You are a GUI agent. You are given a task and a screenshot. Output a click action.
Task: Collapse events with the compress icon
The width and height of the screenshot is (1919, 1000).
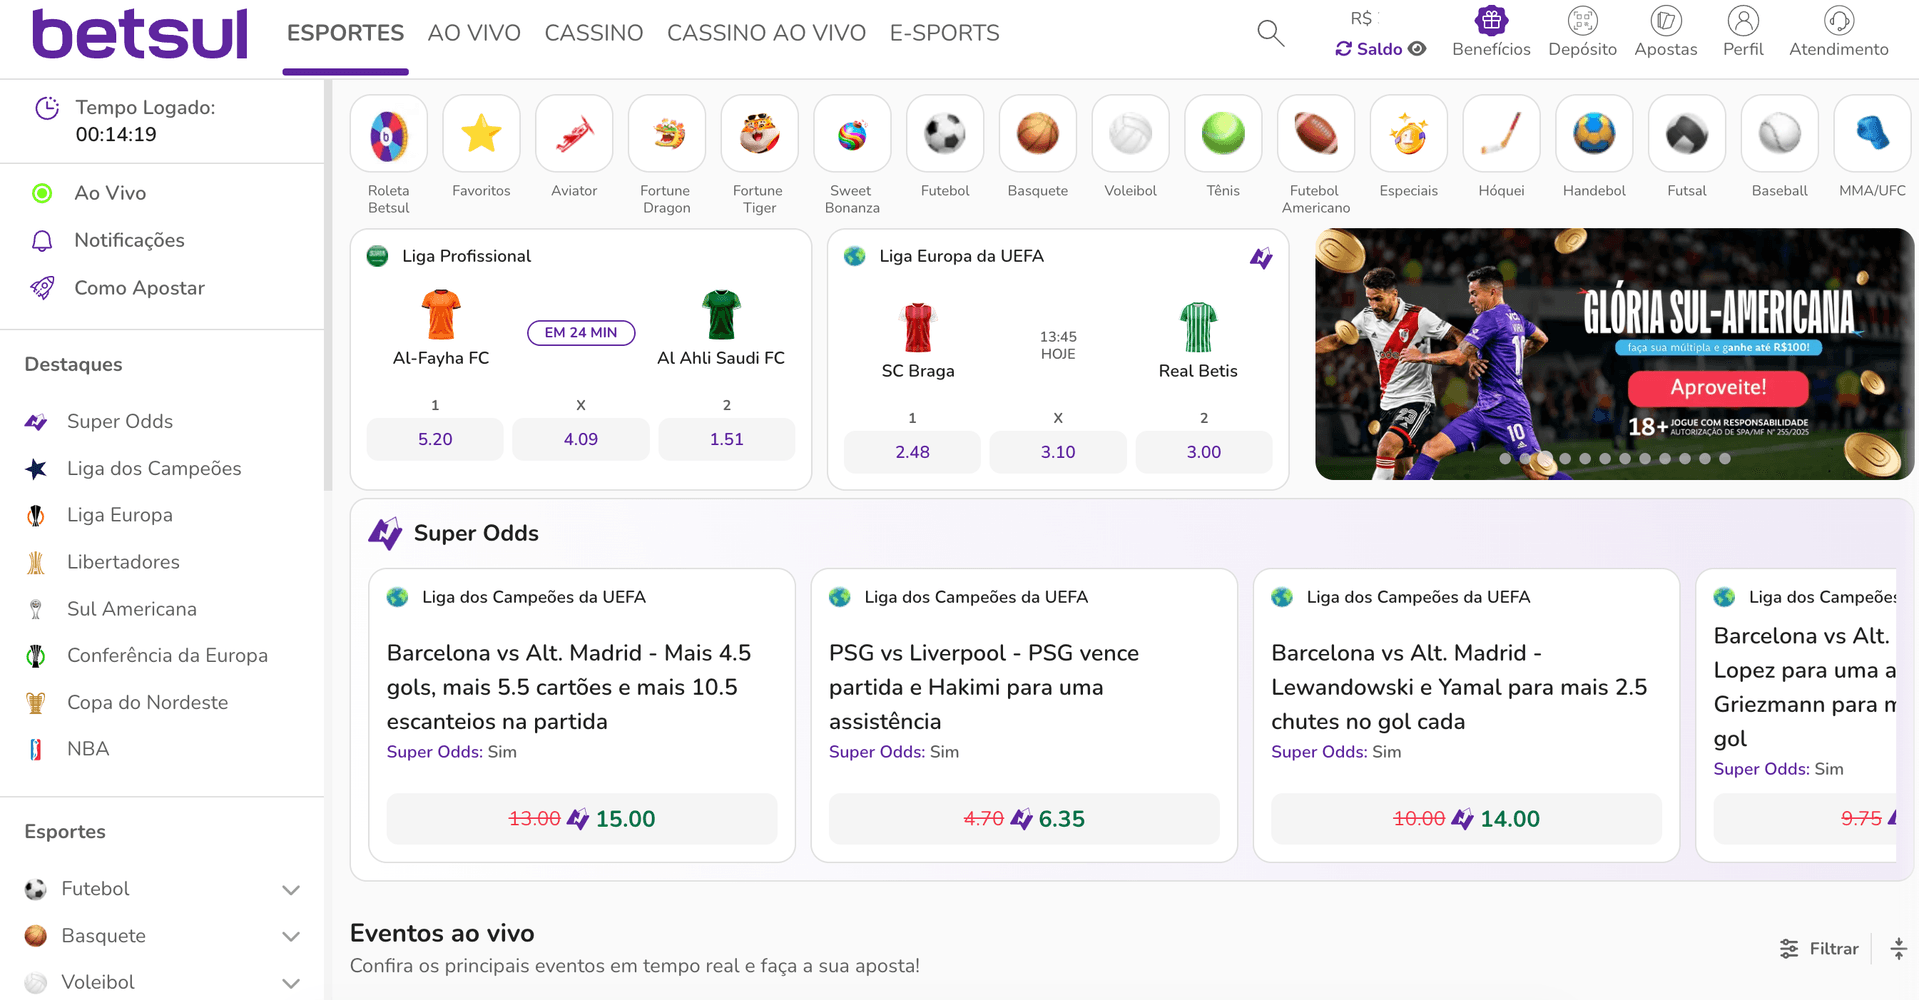click(1898, 949)
